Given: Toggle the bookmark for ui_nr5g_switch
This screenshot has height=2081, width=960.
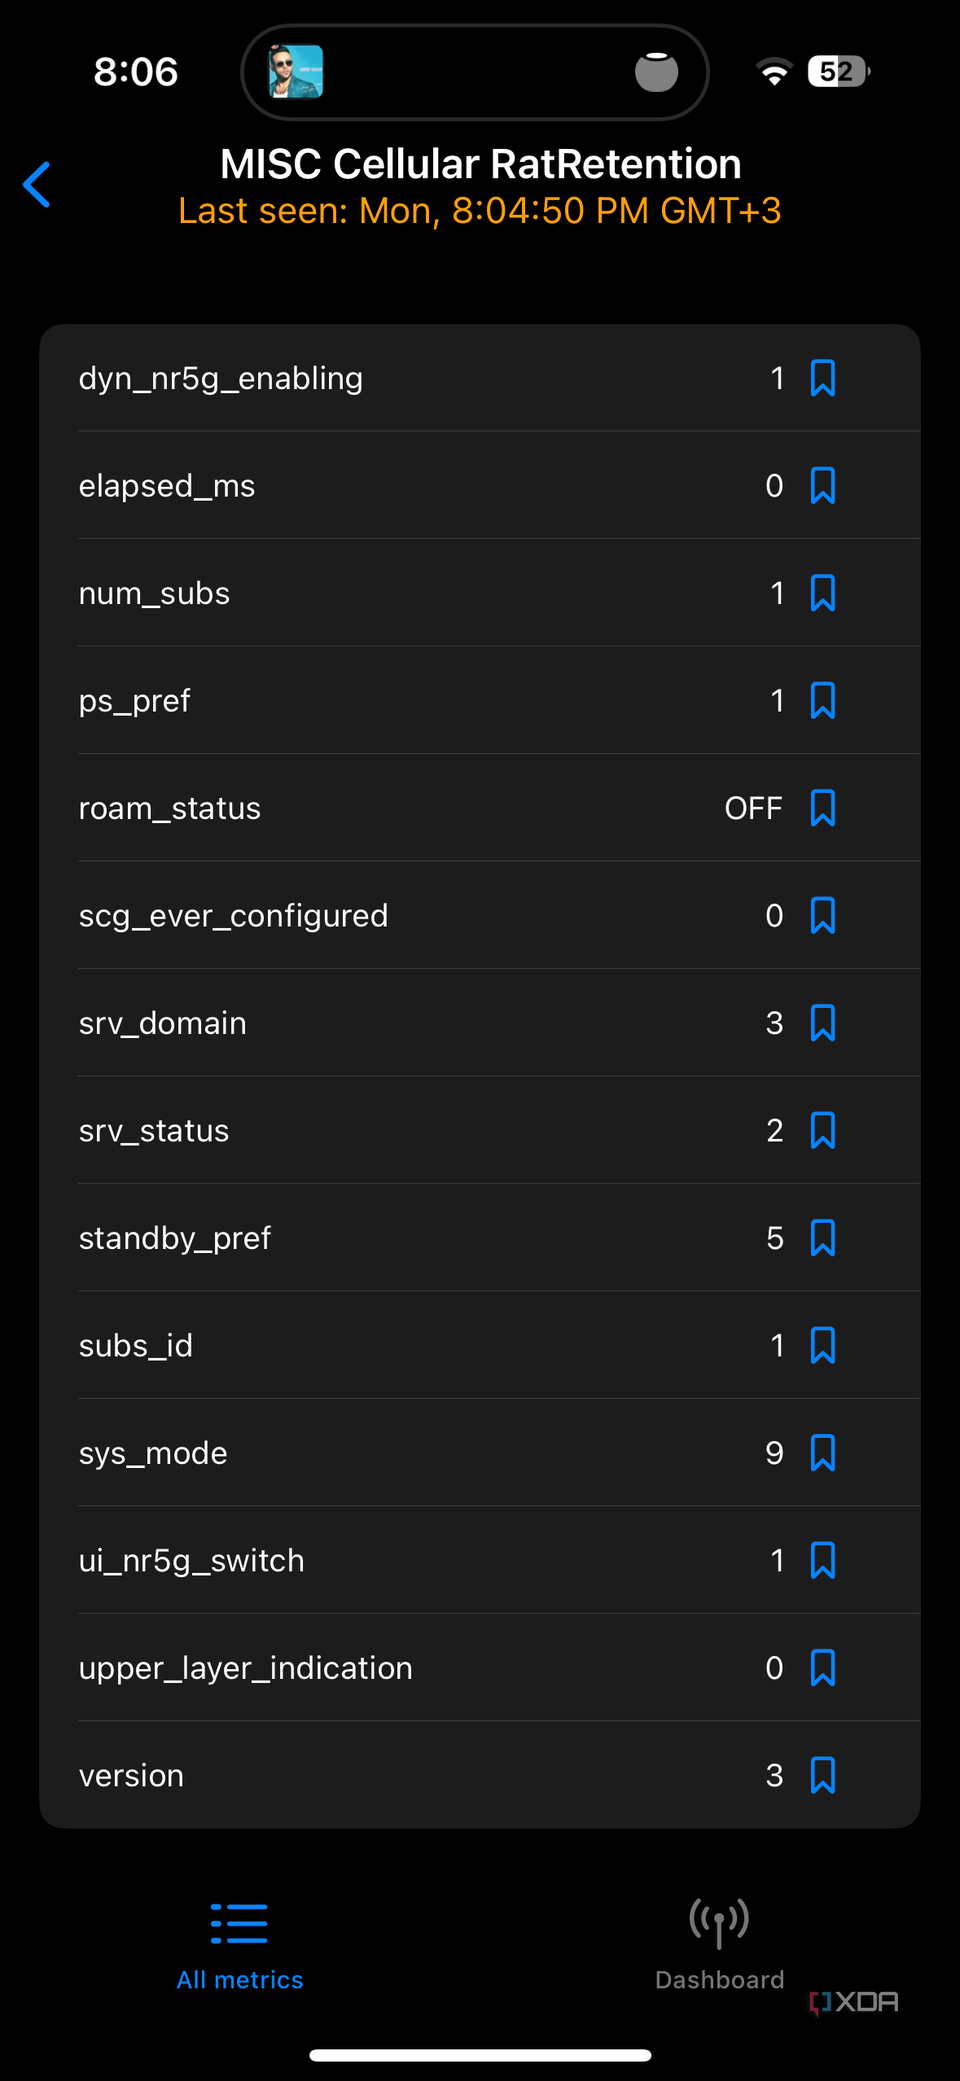Looking at the screenshot, I should point(822,1559).
